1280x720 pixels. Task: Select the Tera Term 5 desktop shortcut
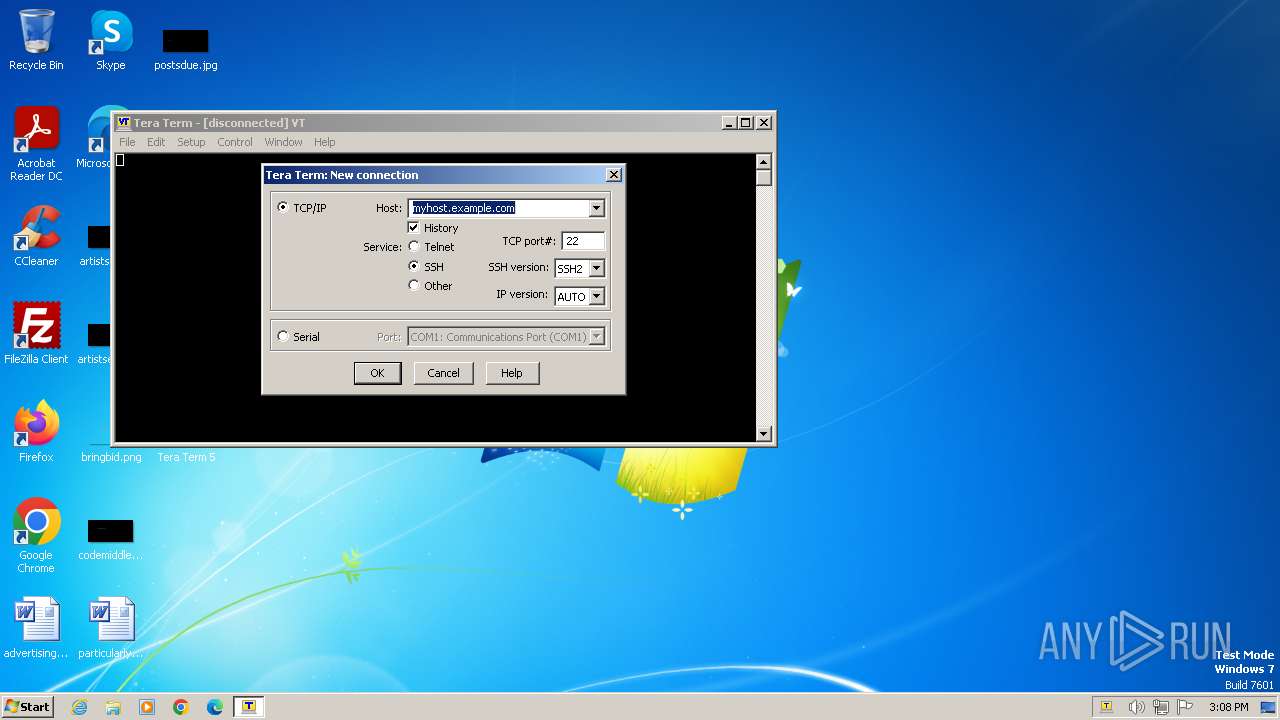(186, 457)
